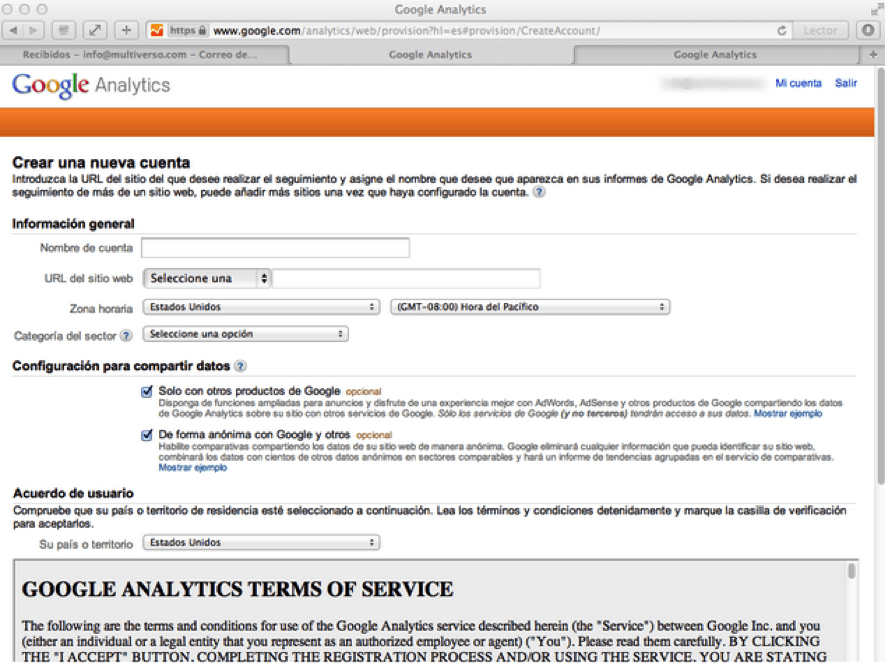
Task: Click the page's vertical scrollbar
Action: click(x=880, y=277)
